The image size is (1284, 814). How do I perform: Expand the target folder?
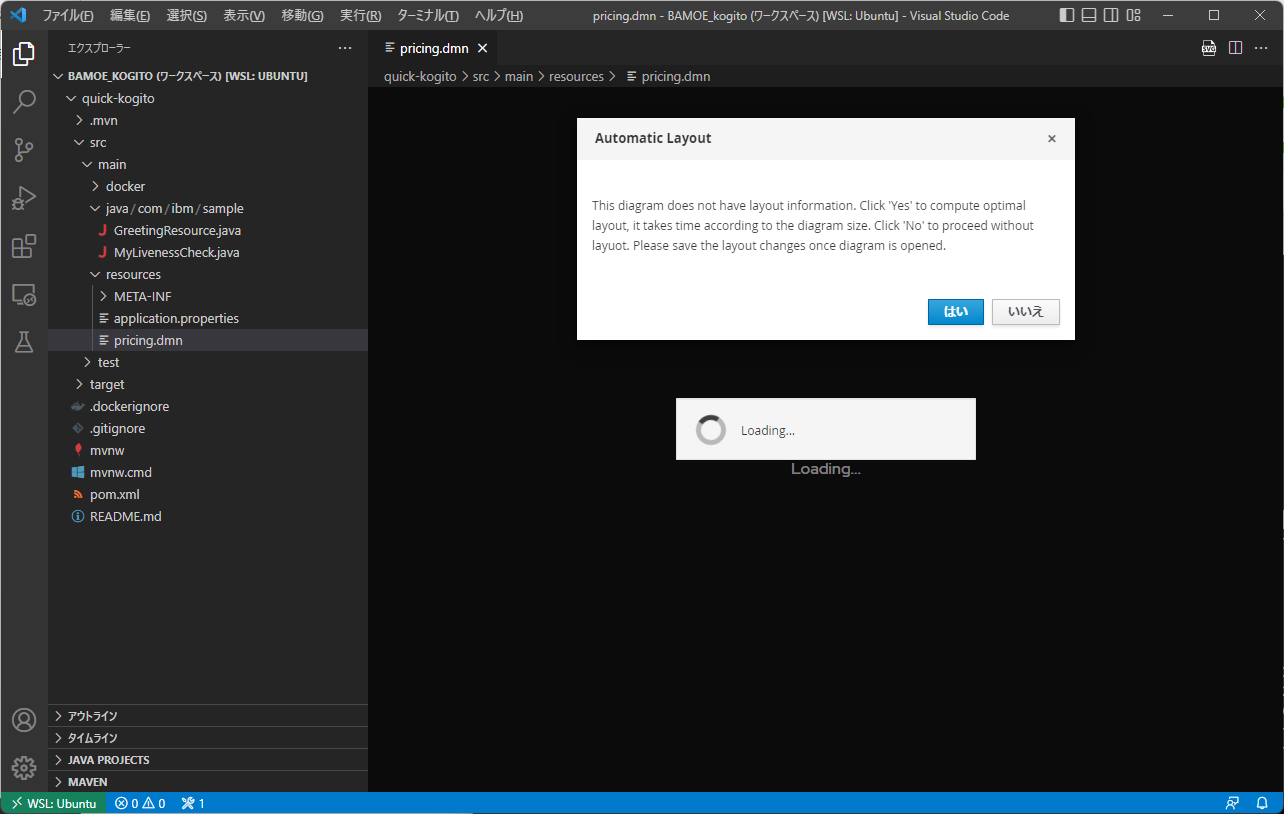(x=208, y=384)
